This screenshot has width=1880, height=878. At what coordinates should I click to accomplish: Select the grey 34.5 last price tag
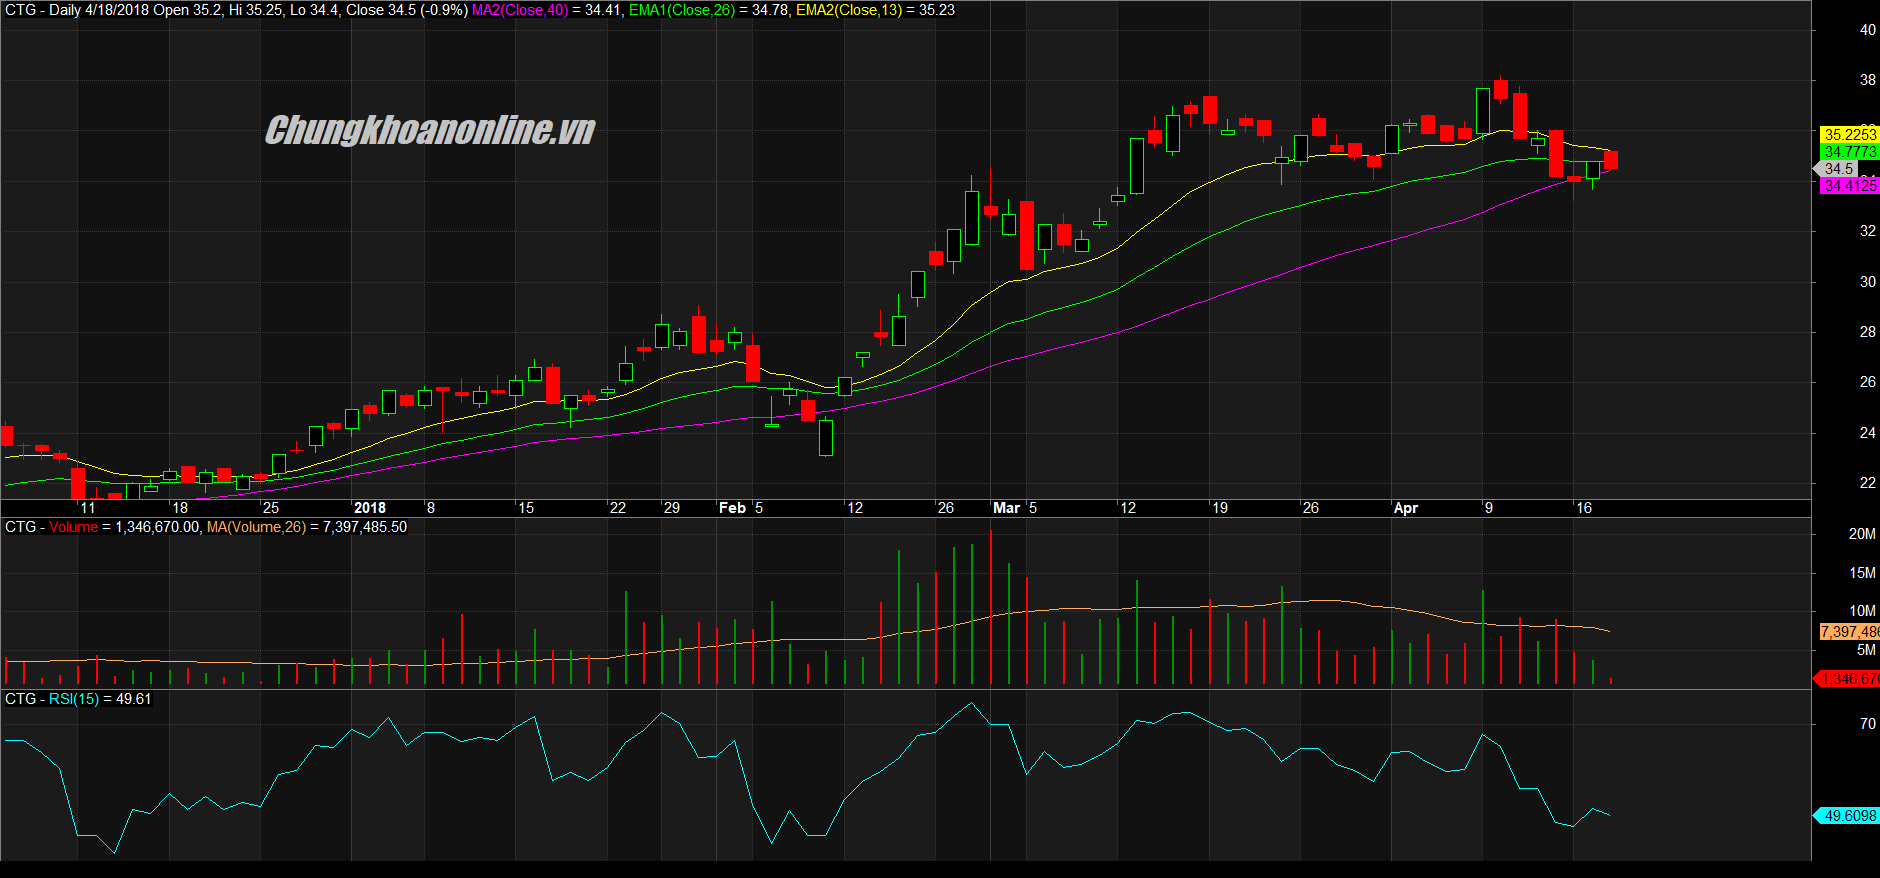1839,169
